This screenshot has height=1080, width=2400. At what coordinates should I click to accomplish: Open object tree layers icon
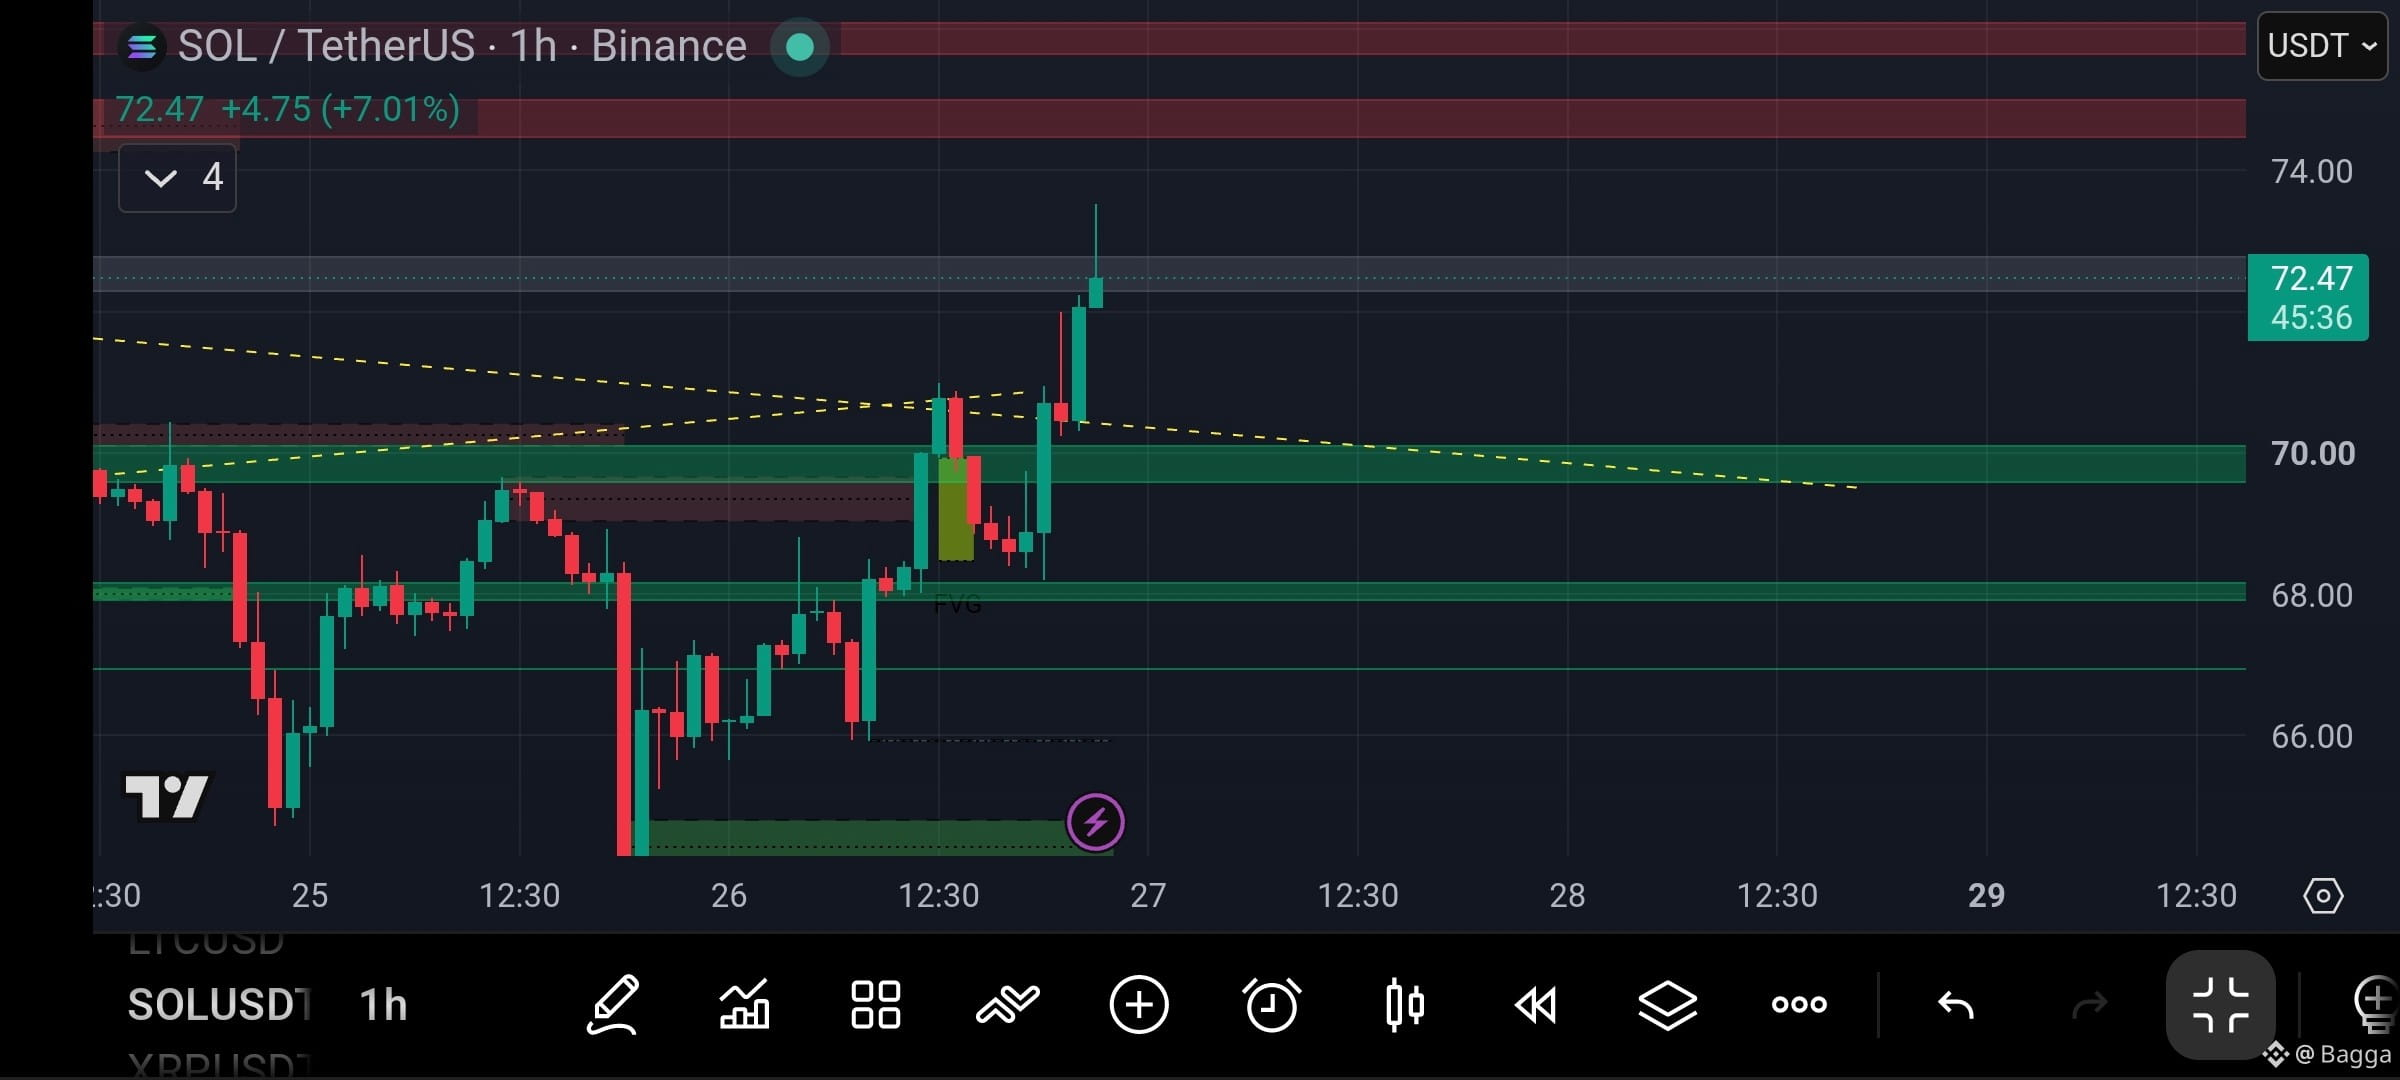coord(1667,1004)
